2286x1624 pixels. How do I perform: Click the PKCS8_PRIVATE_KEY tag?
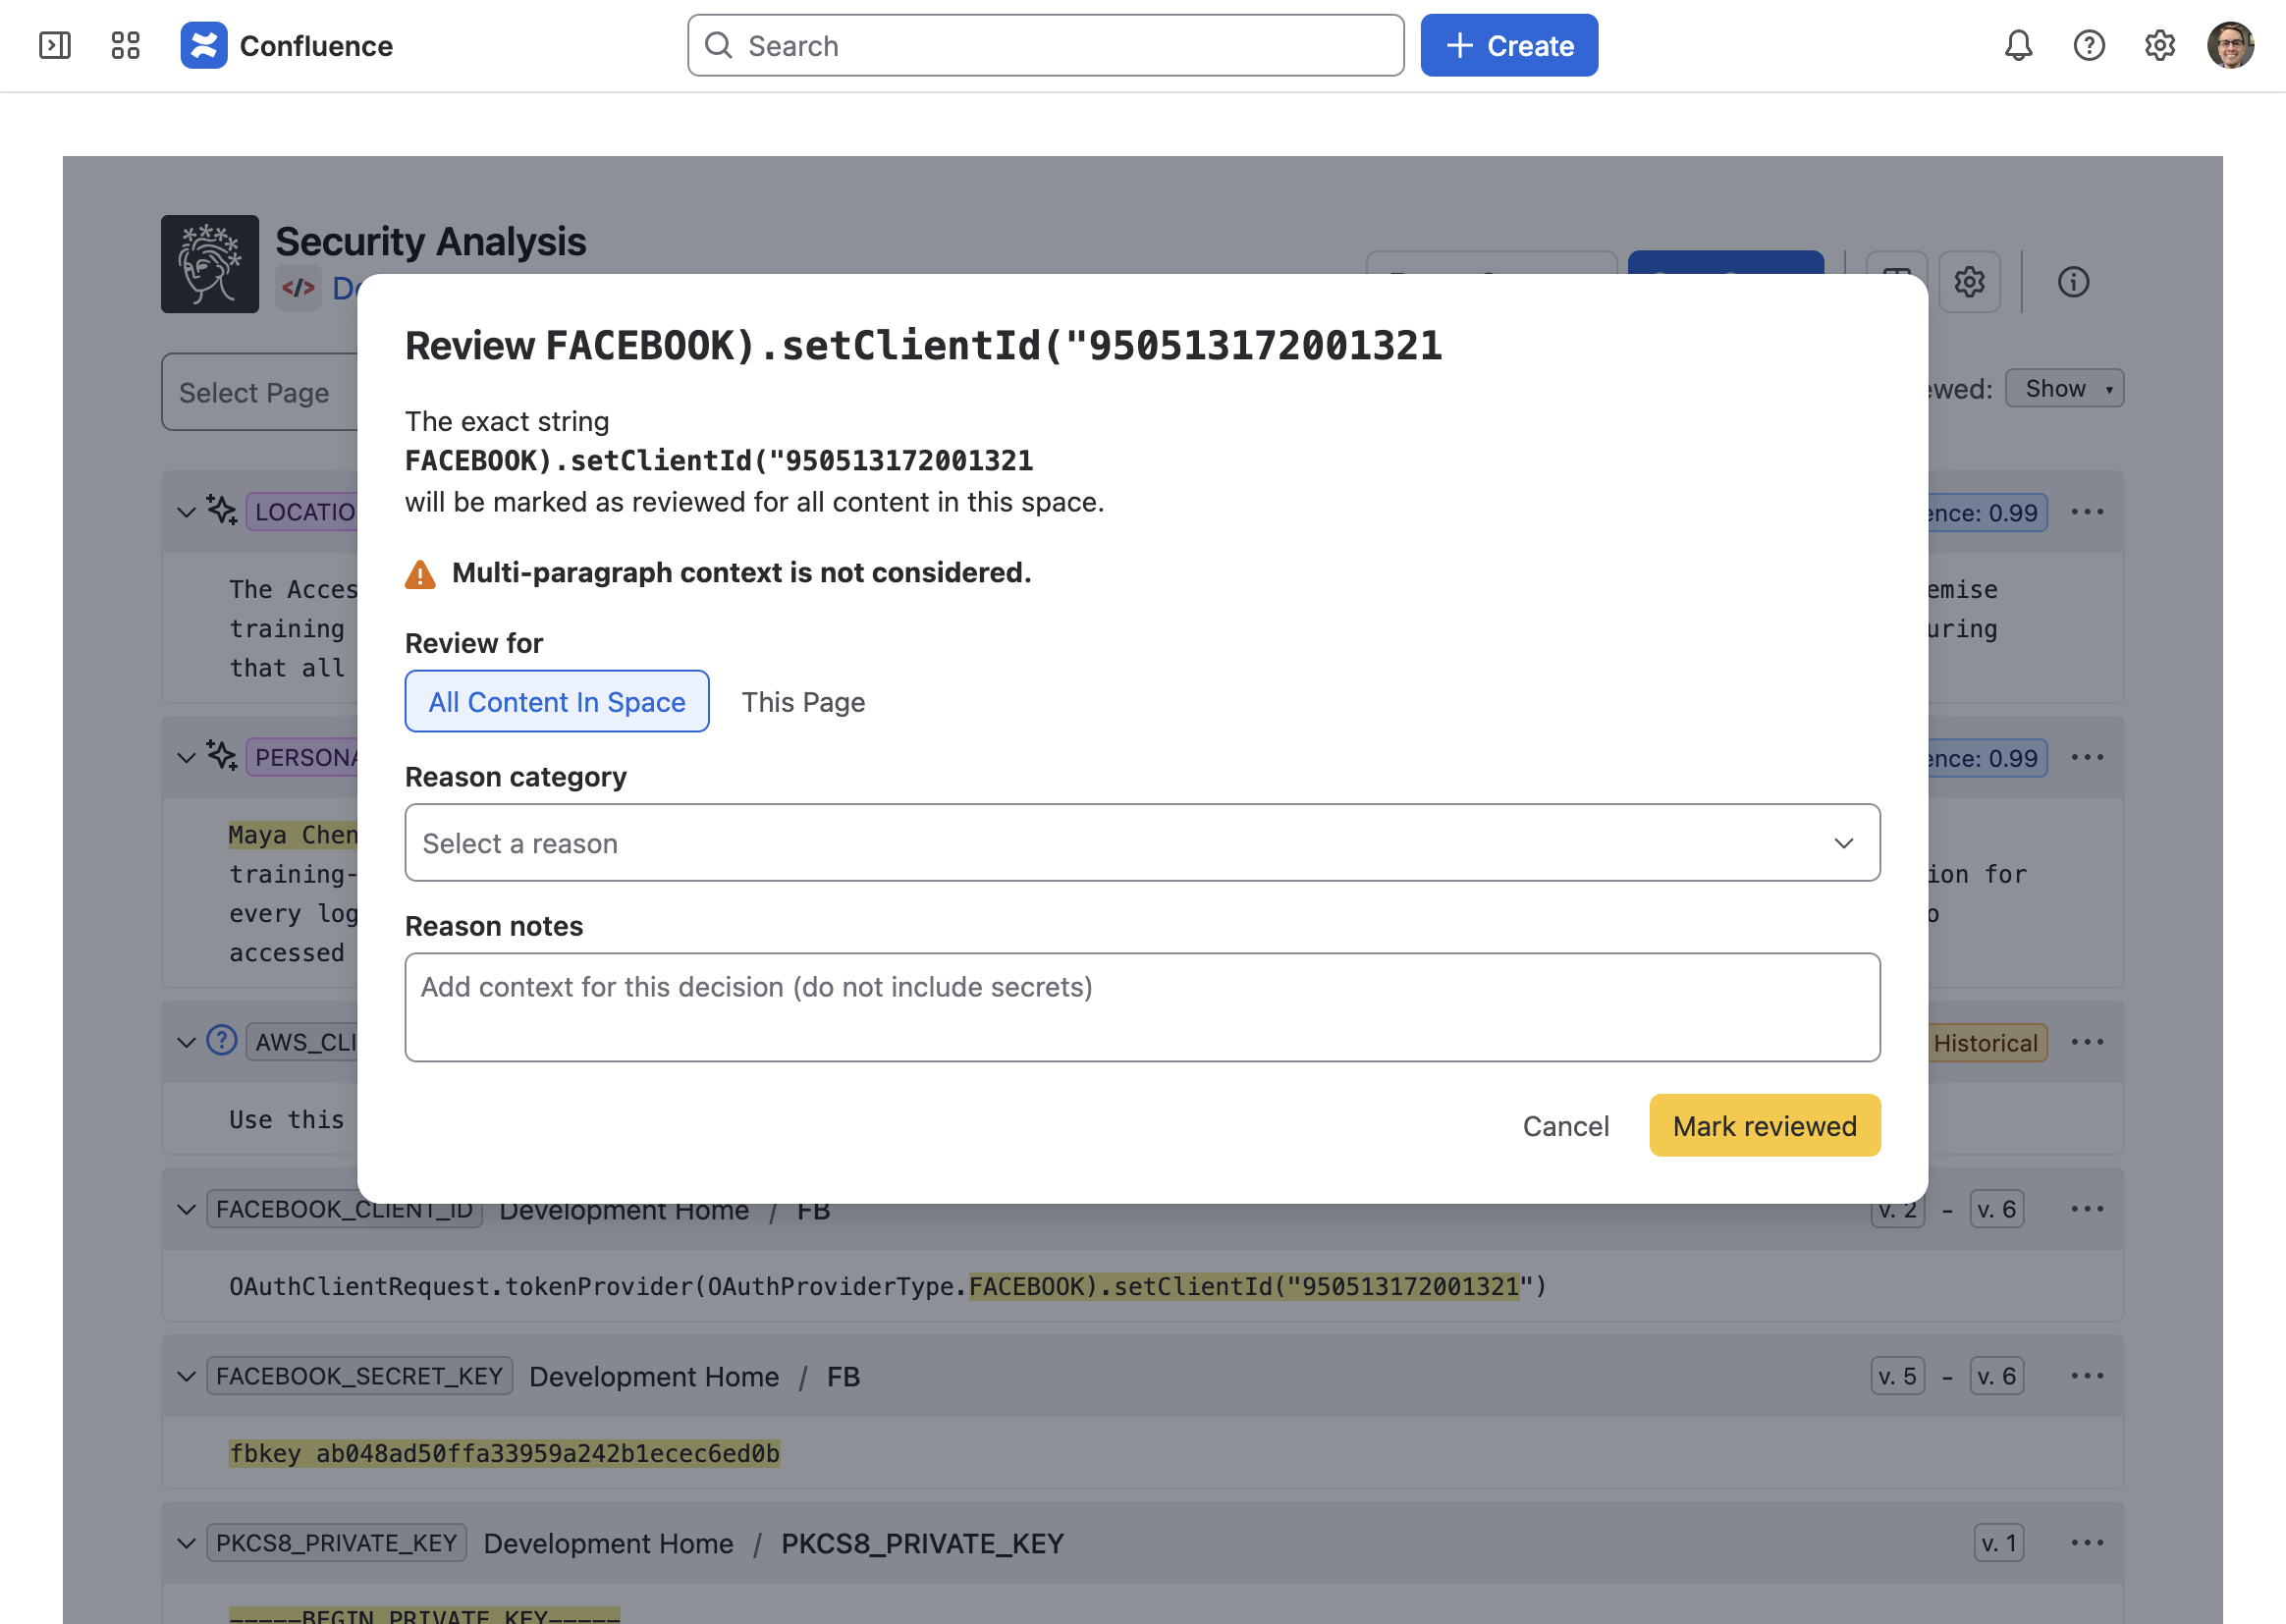pyautogui.click(x=337, y=1543)
